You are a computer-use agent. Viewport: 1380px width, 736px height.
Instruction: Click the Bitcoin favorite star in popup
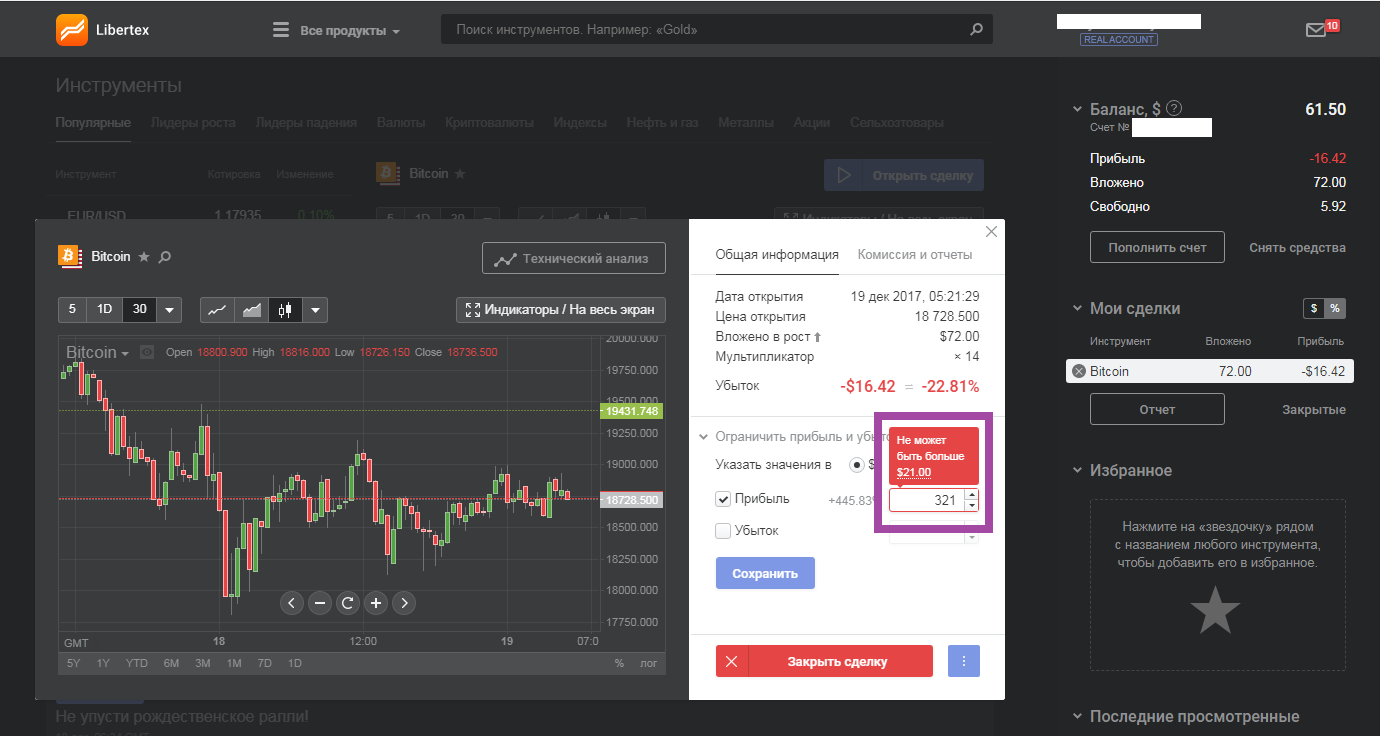point(144,257)
